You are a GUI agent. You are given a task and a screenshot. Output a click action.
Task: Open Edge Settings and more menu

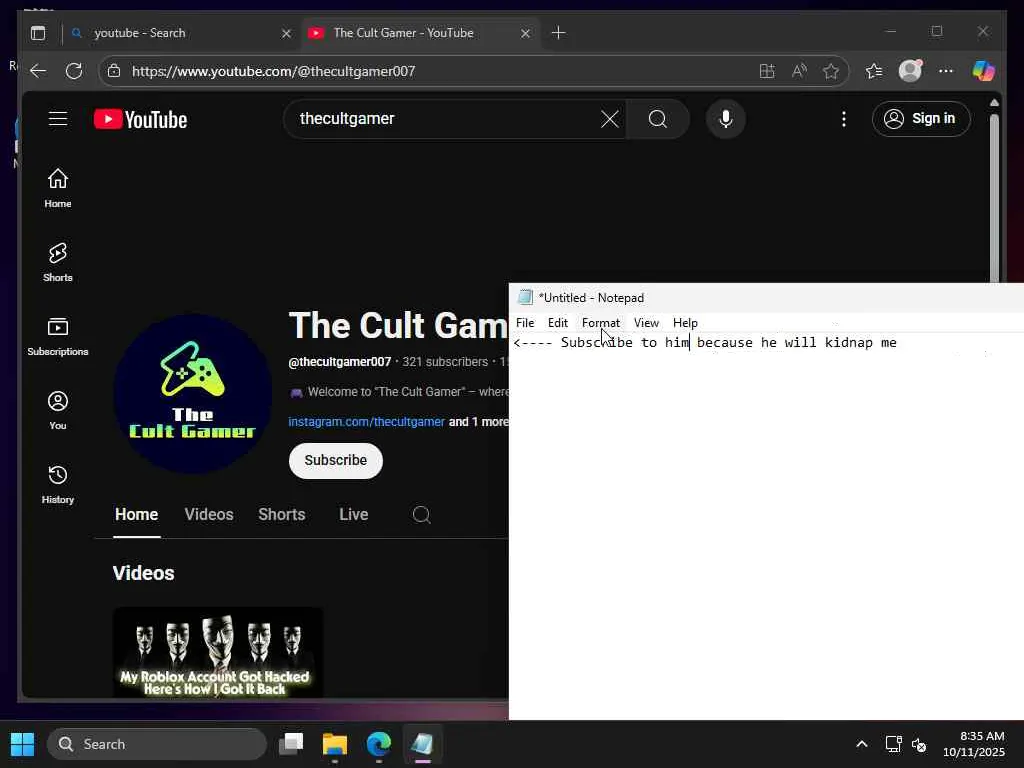coord(946,71)
